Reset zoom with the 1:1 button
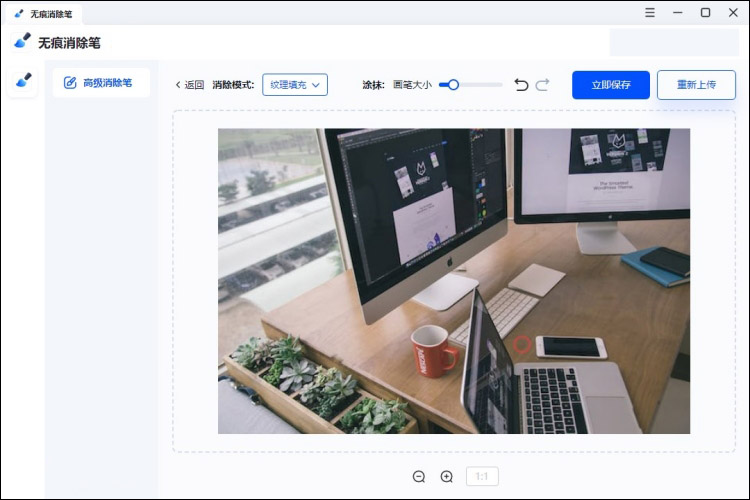This screenshot has width=750, height=500. point(482,477)
